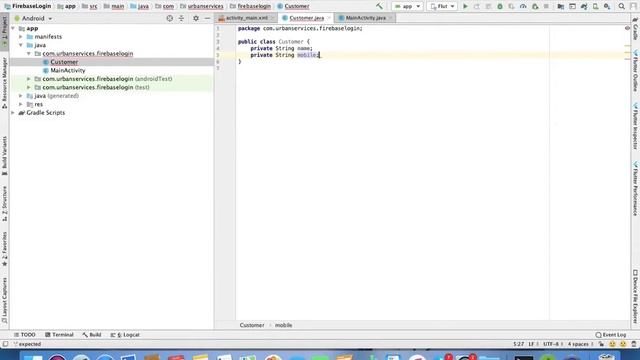Click the Make Project hammer icon
The height and width of the screenshot is (360, 640).
[379, 6]
